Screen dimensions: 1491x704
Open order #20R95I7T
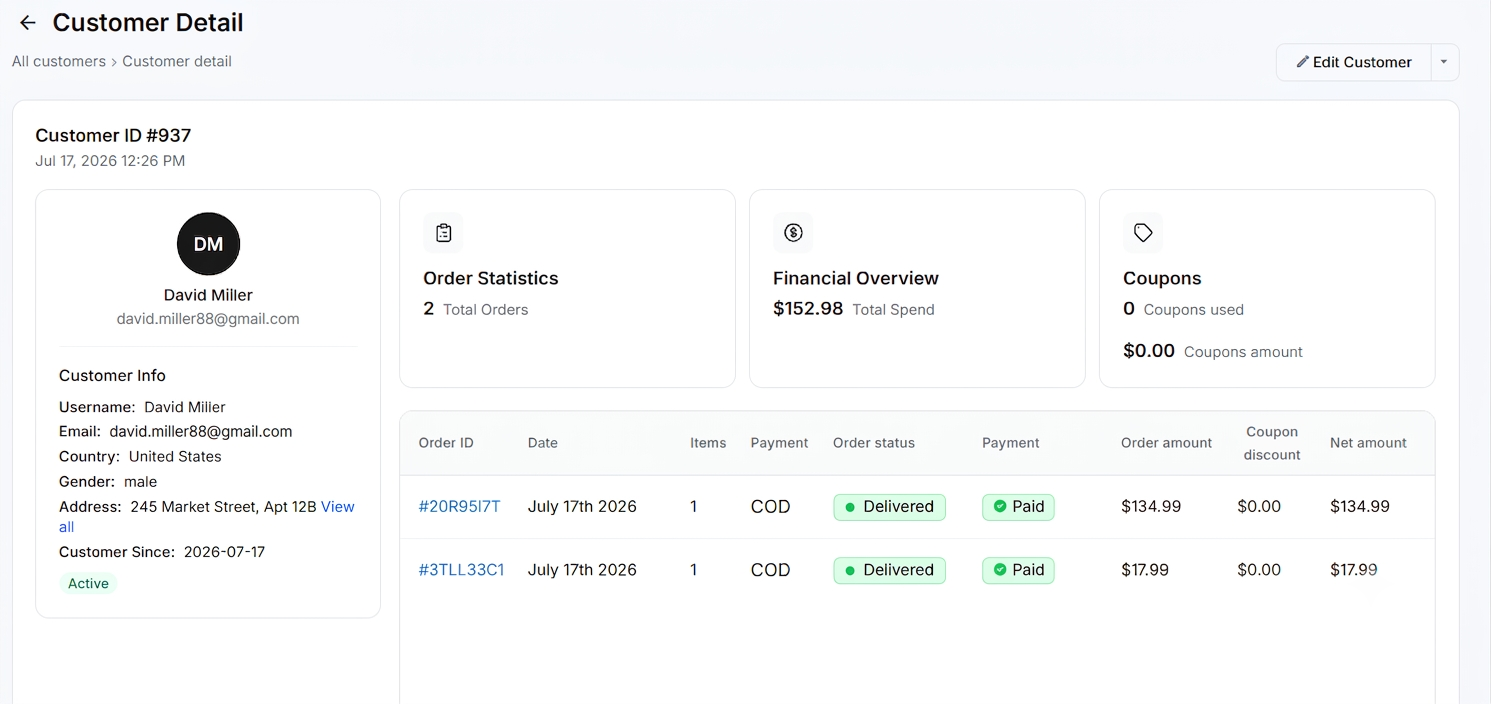[x=460, y=506]
